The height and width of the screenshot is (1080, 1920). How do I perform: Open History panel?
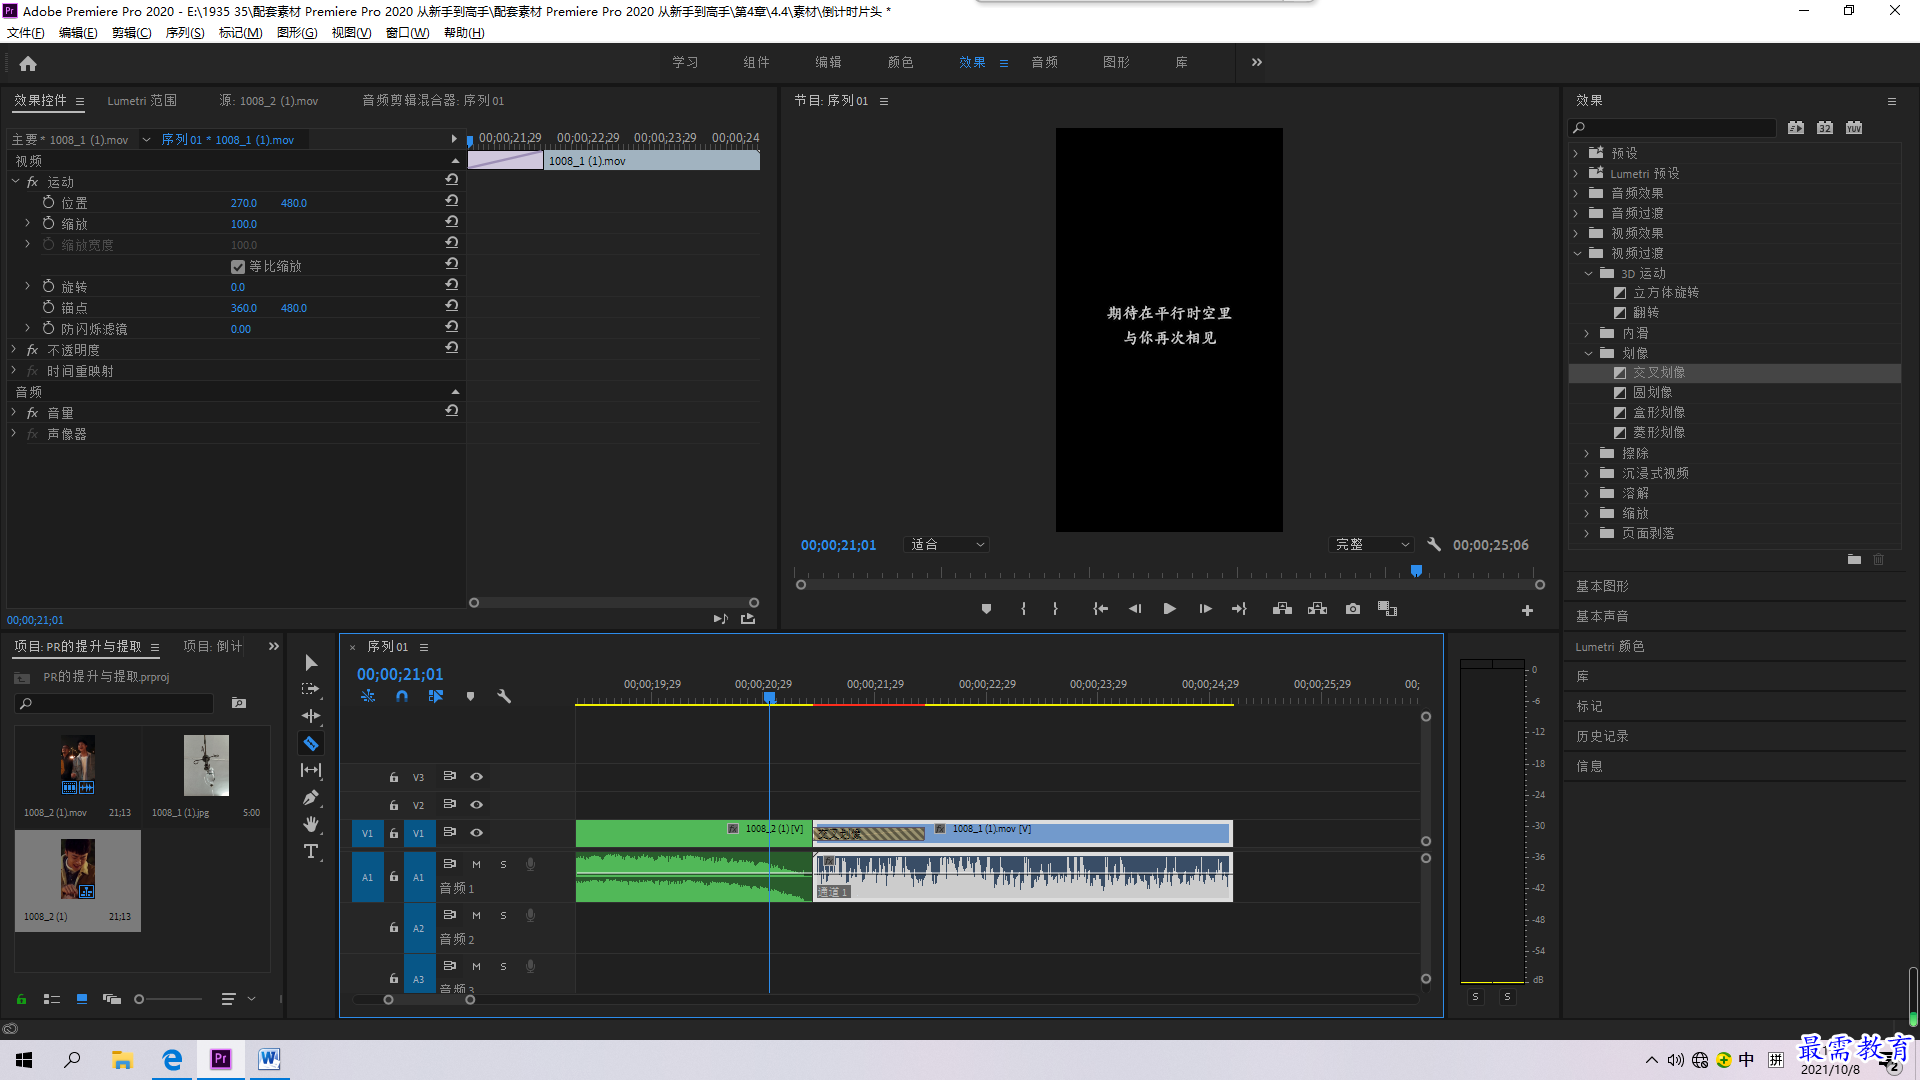(1602, 736)
